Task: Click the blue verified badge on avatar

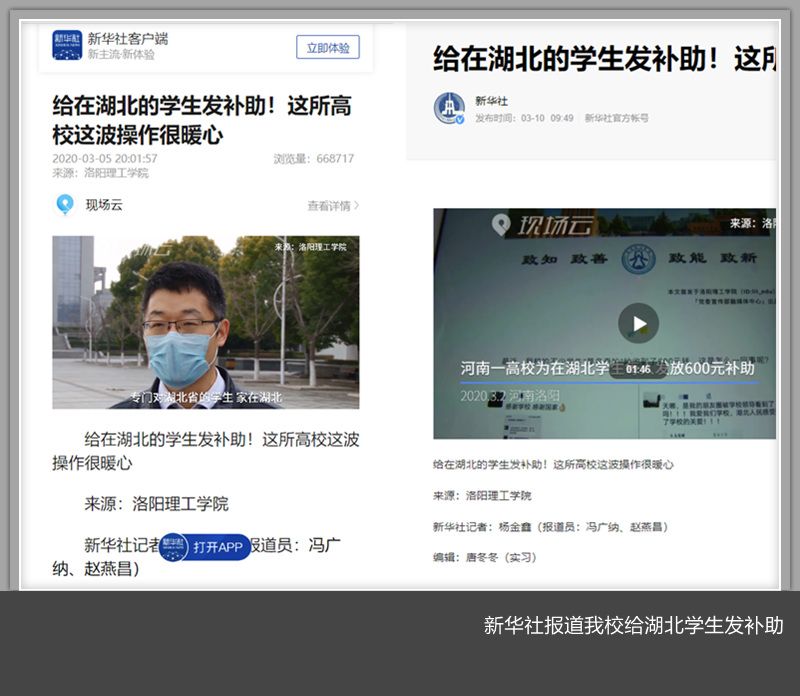Action: [460, 119]
